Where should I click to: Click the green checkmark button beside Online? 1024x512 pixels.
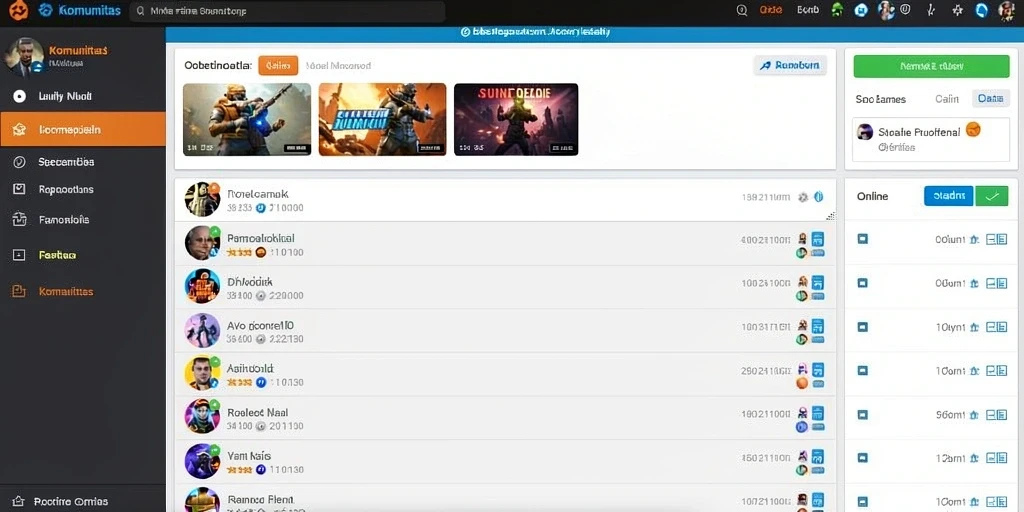[991, 196]
